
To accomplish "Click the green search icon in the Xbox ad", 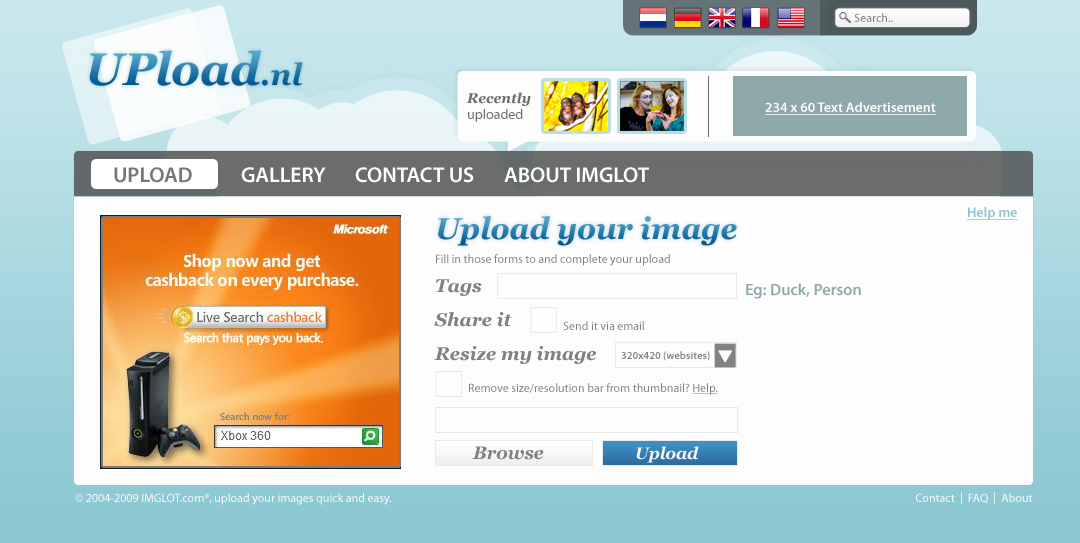I will (371, 436).
